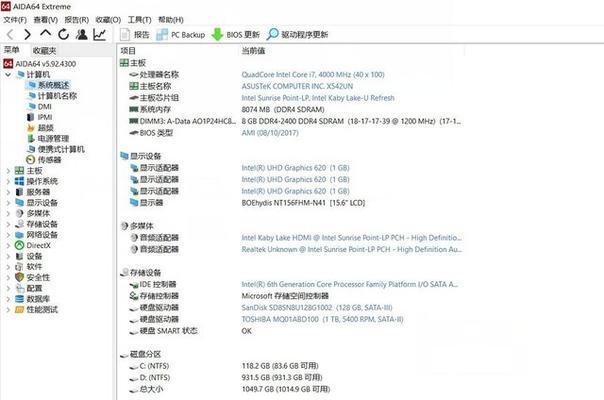Open the QuadCore Intel Core i7 link
604x400 pixels.
point(313,74)
